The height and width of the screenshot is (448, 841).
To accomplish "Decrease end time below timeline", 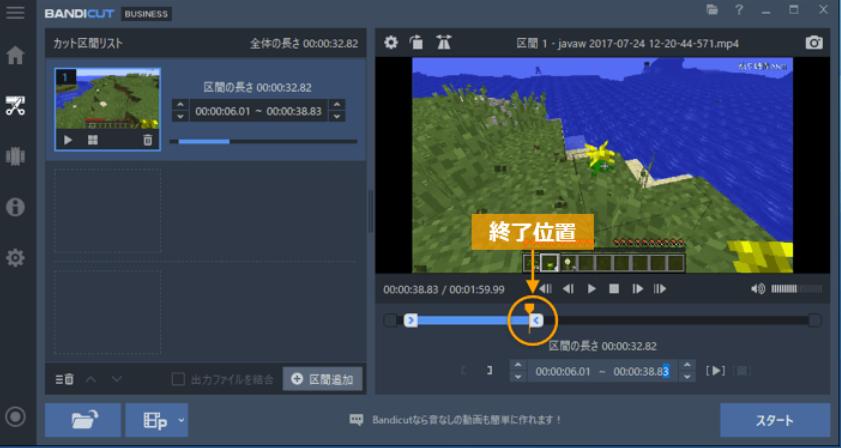I will click(x=687, y=377).
